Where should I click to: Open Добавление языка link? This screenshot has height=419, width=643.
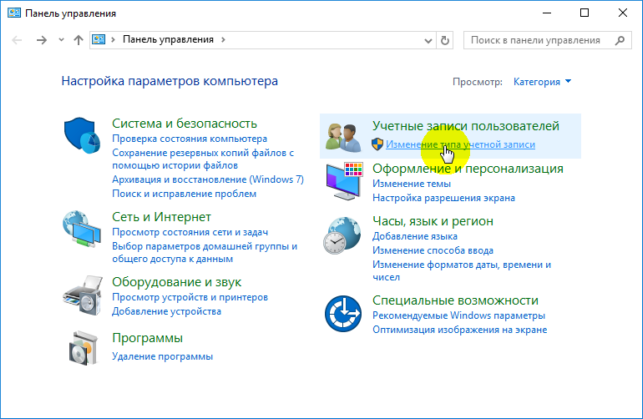click(415, 236)
